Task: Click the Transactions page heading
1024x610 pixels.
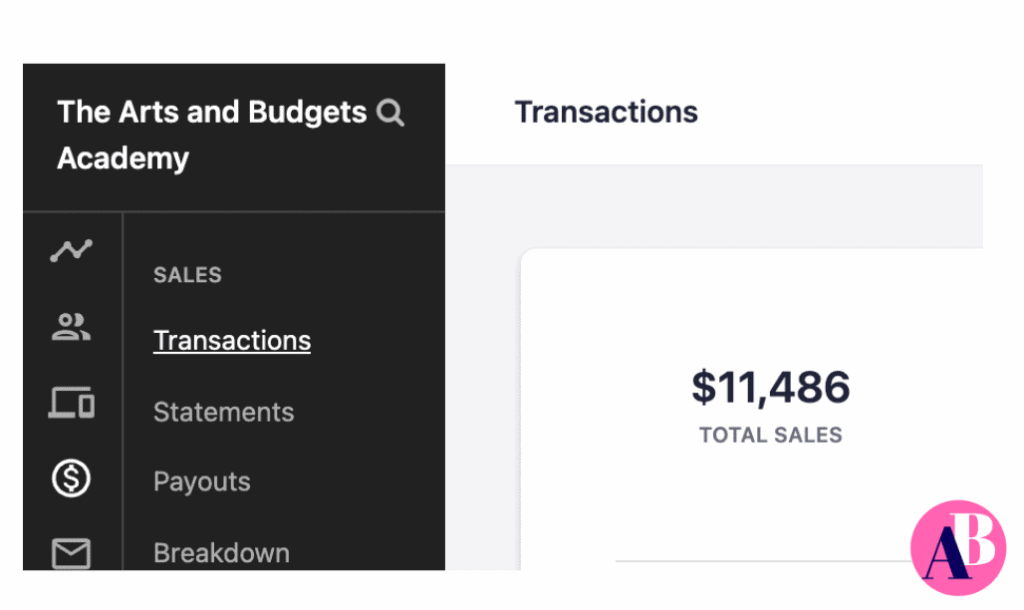Action: point(606,112)
